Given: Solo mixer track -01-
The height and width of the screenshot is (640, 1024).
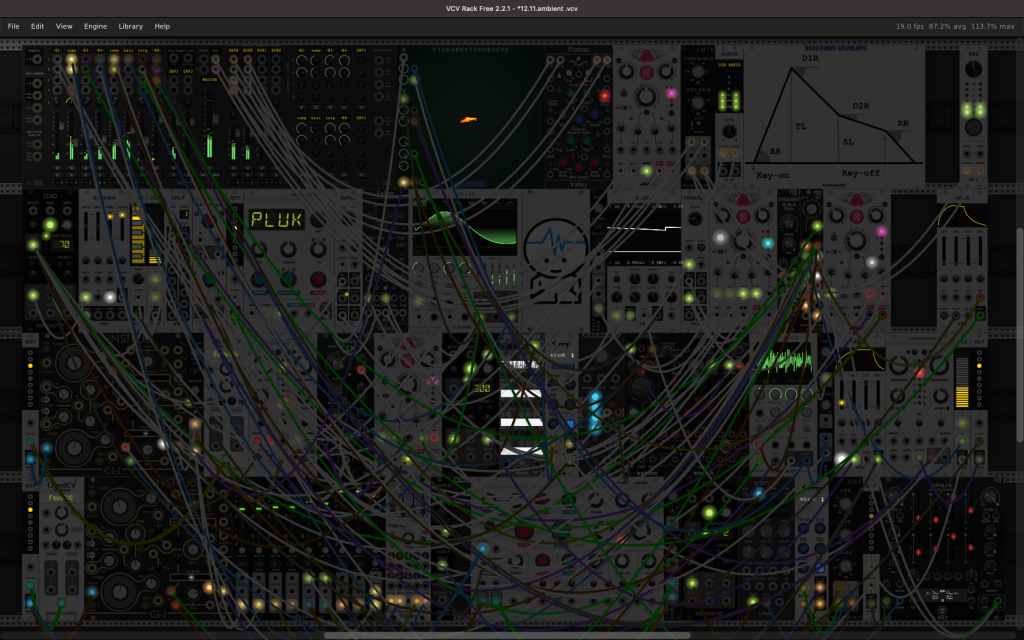Looking at the screenshot, I should pos(57,174).
